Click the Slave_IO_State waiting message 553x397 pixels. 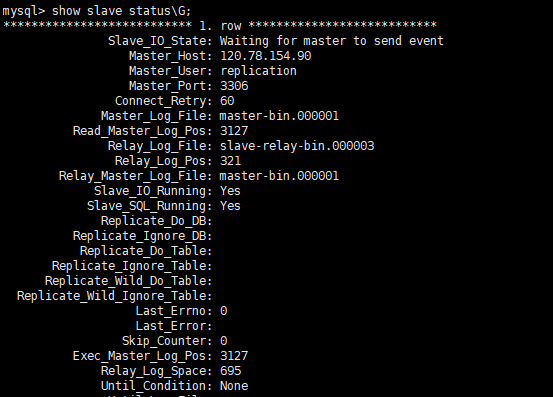point(332,41)
